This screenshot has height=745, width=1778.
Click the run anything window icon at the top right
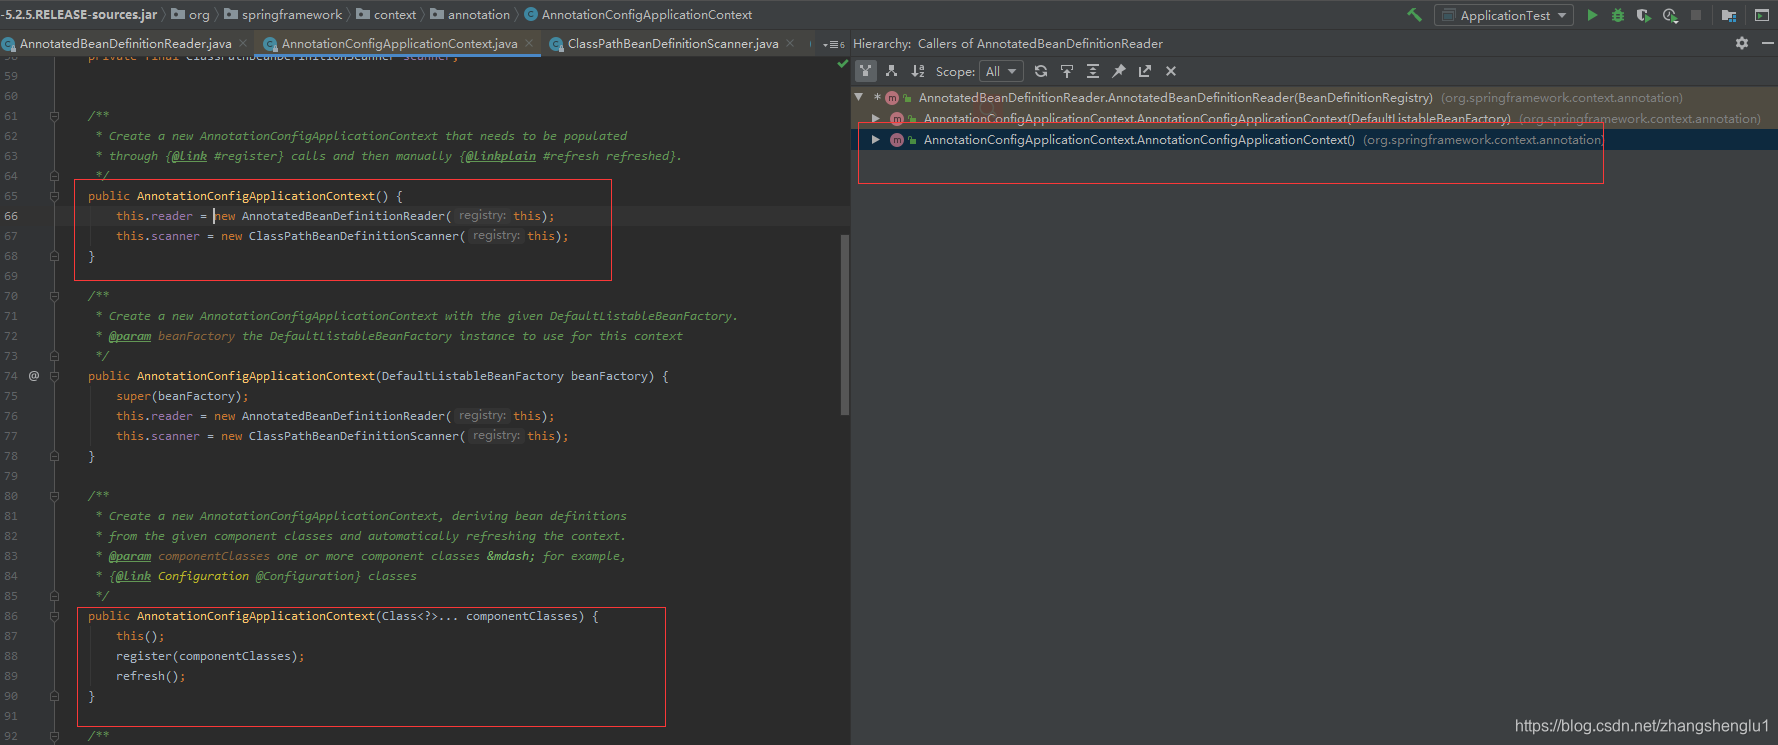(x=1761, y=15)
